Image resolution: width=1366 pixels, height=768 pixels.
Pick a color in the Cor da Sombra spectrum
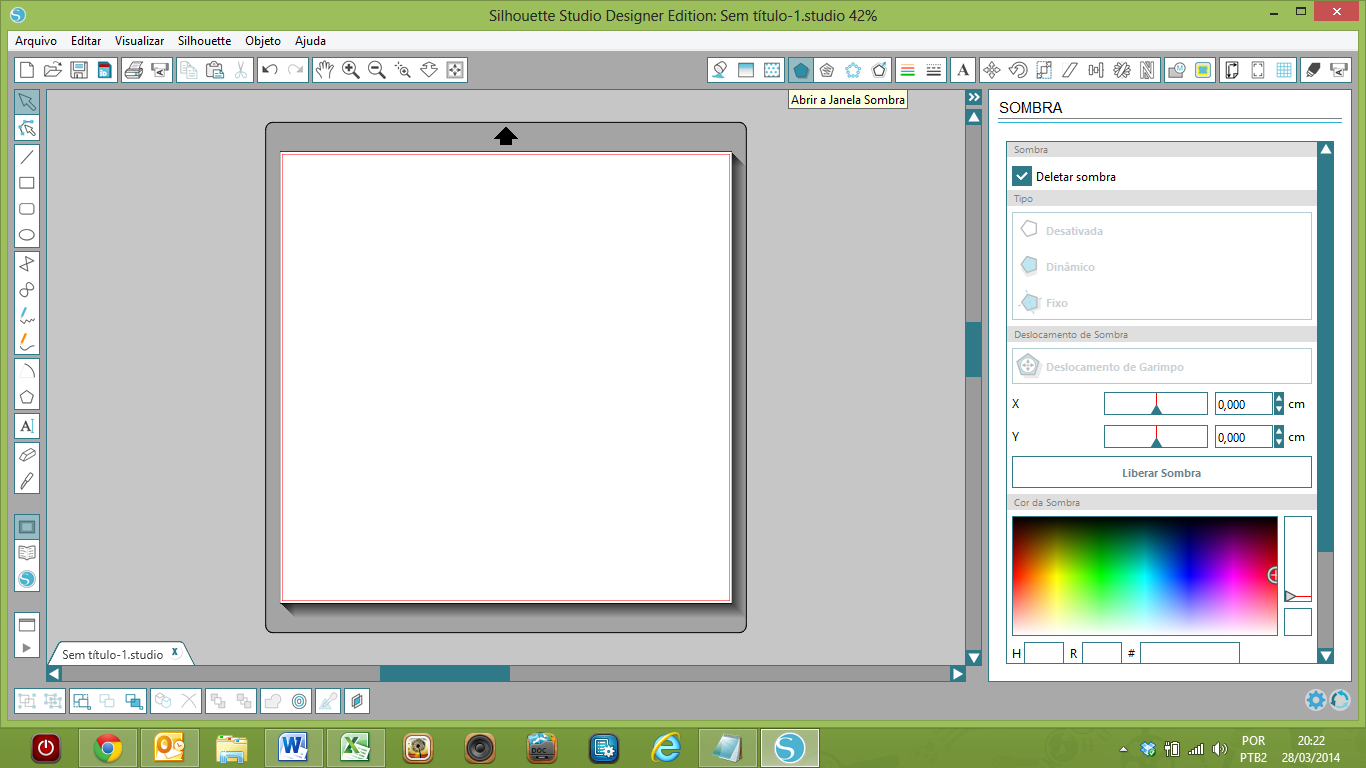(1144, 575)
